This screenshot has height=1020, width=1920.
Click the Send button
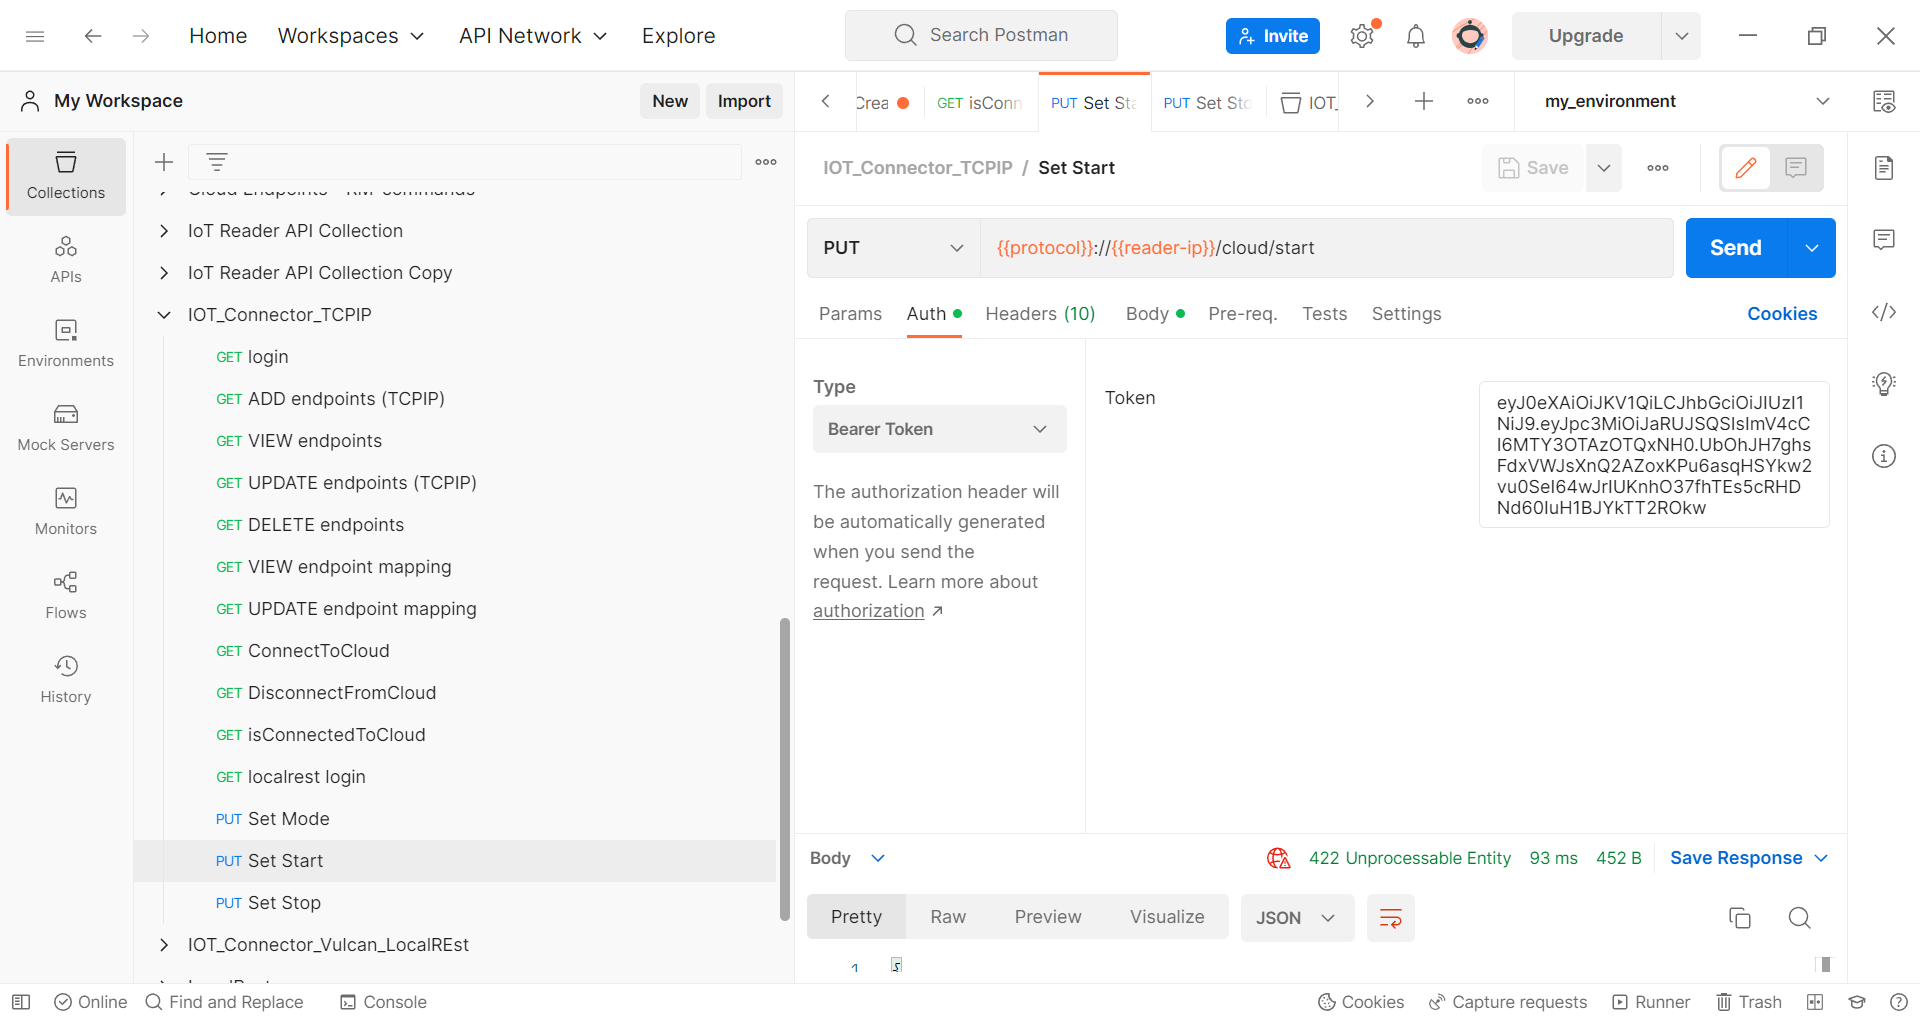(1736, 248)
